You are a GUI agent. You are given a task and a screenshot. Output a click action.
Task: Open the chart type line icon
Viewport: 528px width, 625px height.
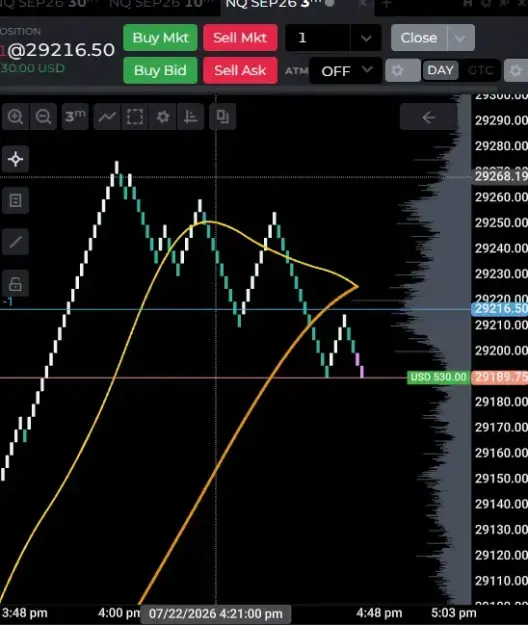point(107,117)
